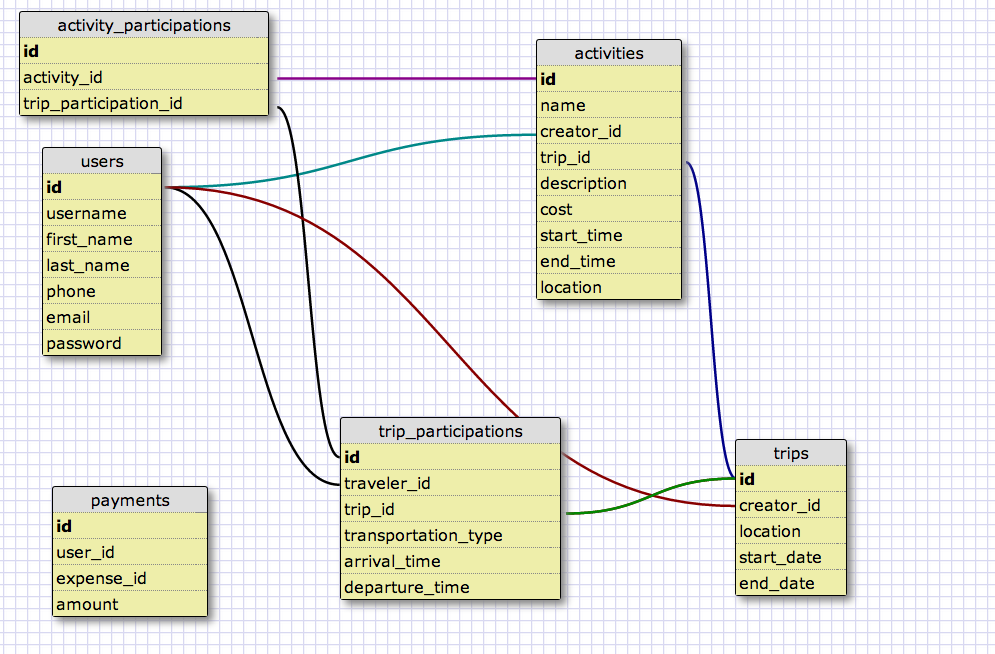Click trip_id field in activities table
995x654 pixels.
click(609, 157)
